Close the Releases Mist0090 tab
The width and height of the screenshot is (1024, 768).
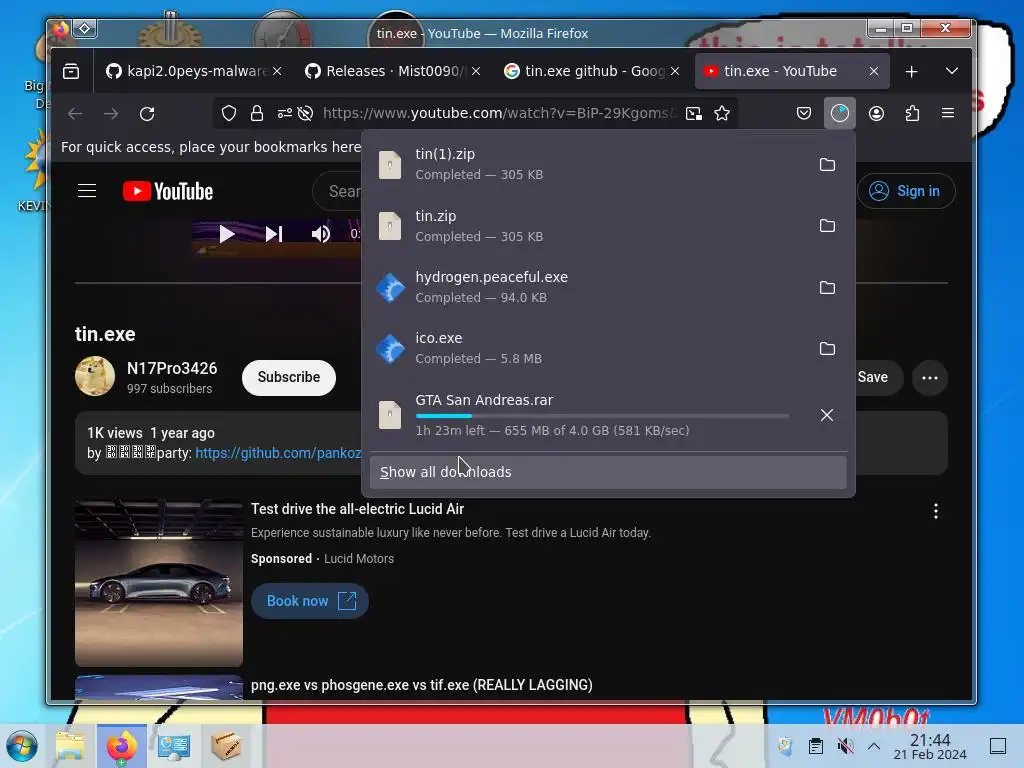(x=476, y=71)
